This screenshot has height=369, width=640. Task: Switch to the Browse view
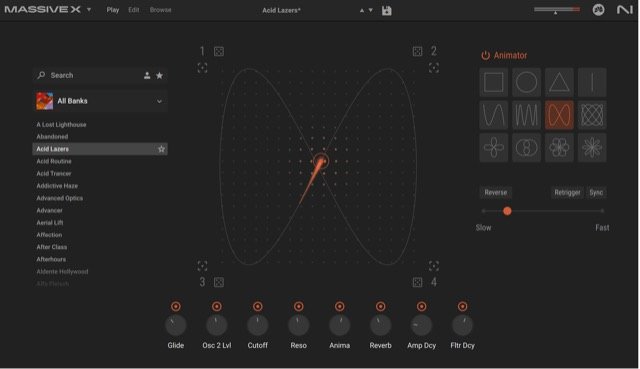[x=160, y=10]
